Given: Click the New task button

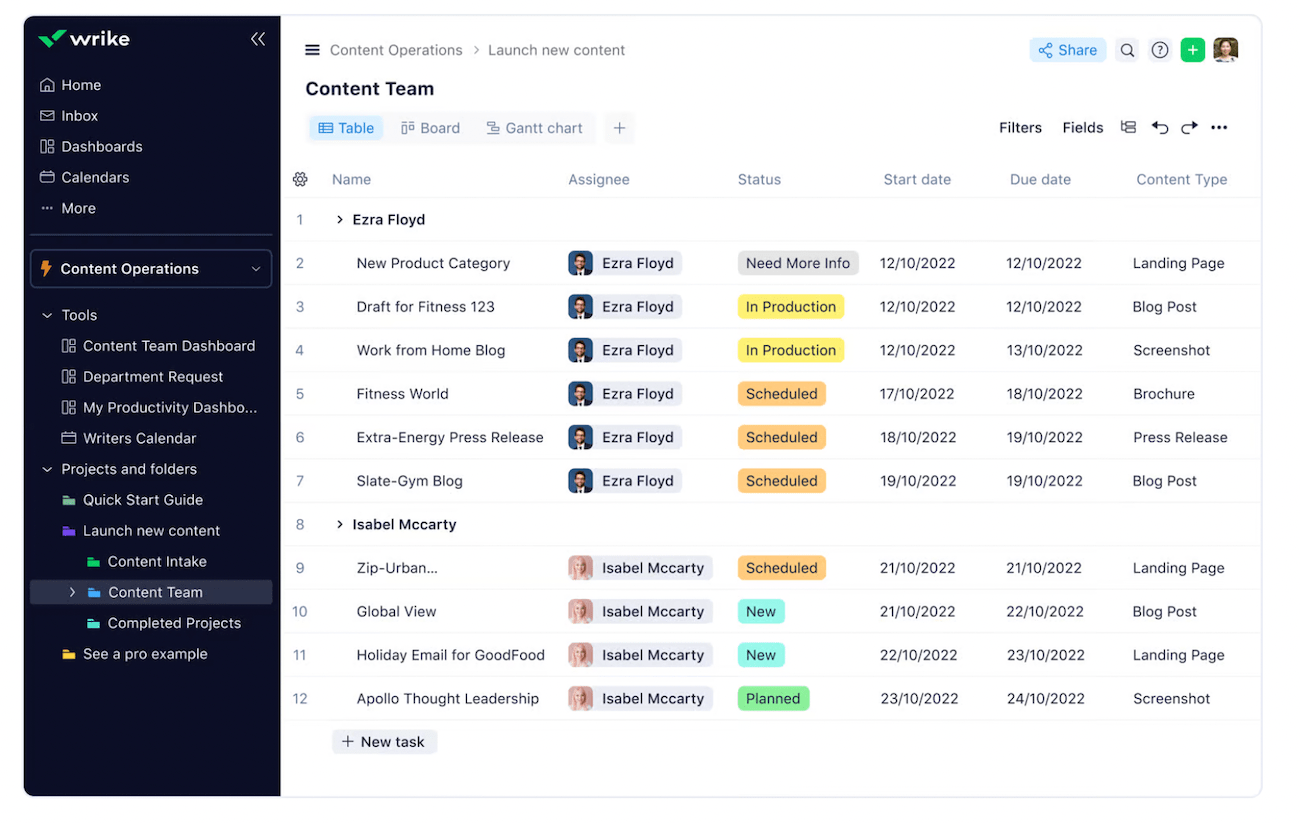Looking at the screenshot, I should (x=384, y=742).
